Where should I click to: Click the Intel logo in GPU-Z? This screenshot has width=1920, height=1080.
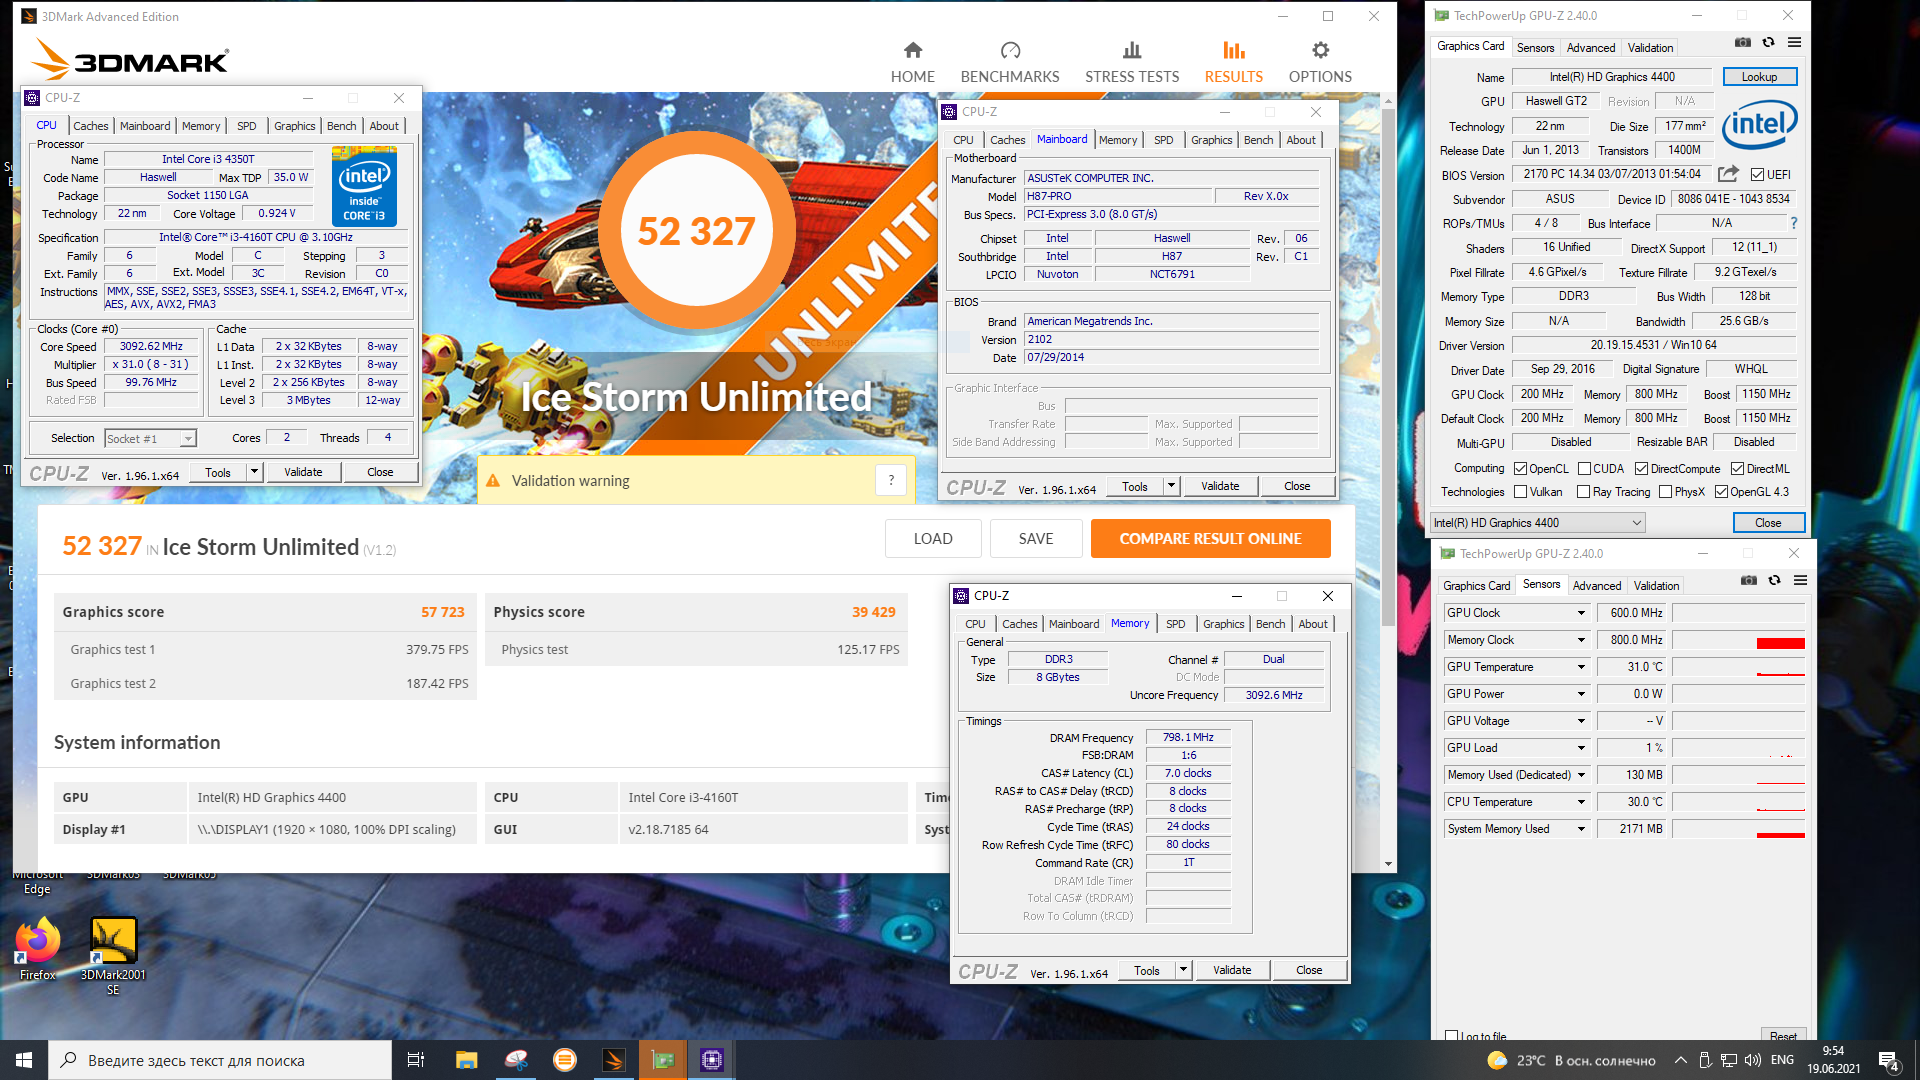point(1760,125)
